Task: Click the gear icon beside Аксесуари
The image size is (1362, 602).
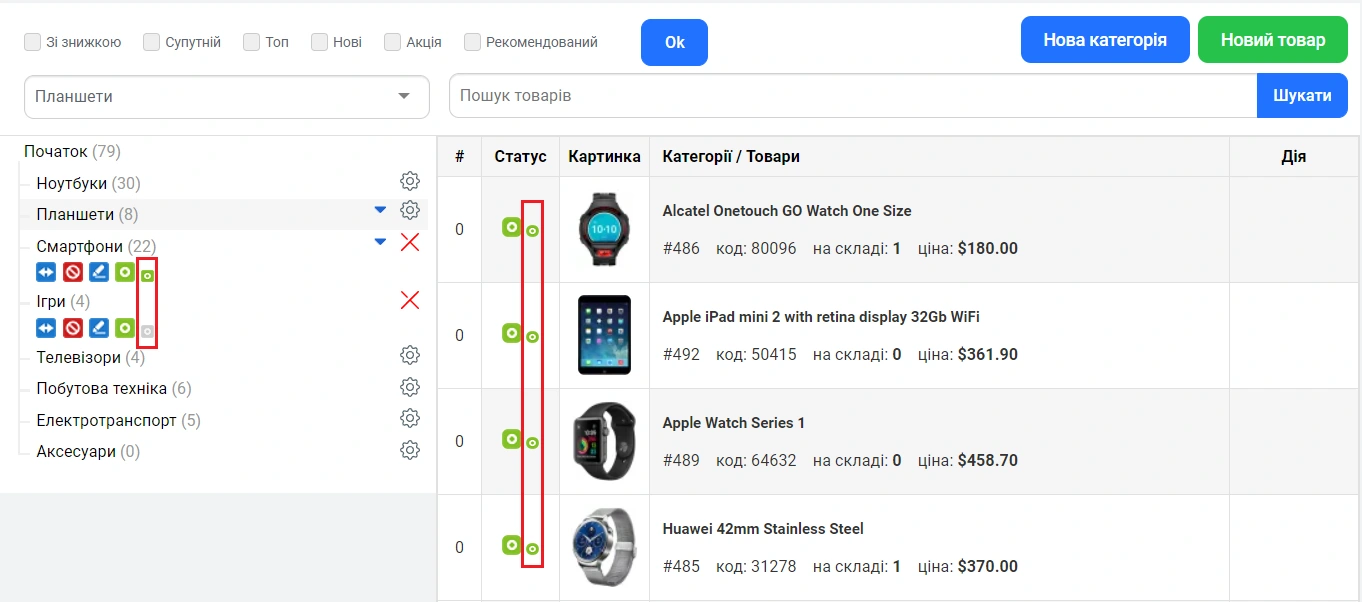Action: pos(409,450)
